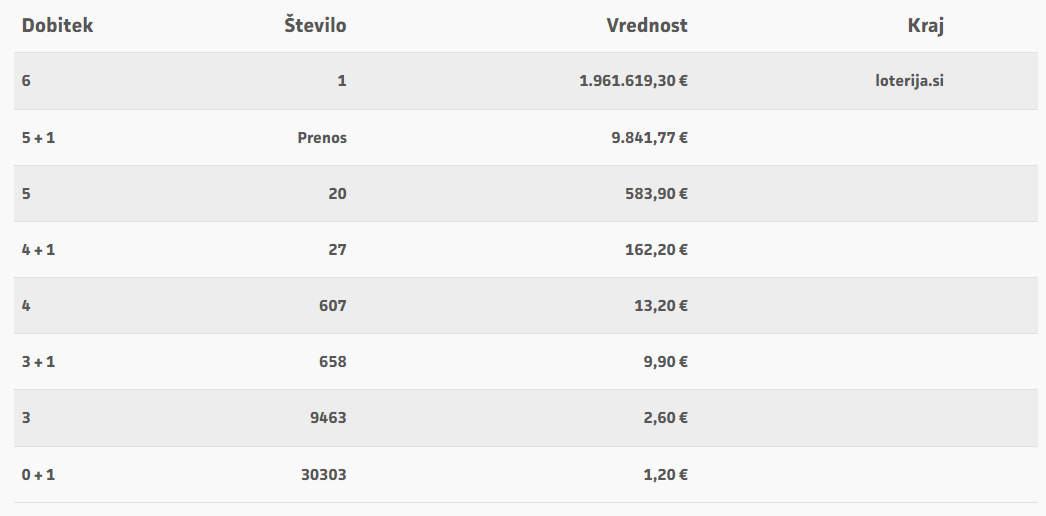Screen dimensions: 1046x516
Task: Select the count 30303
Action: [x=324, y=475]
